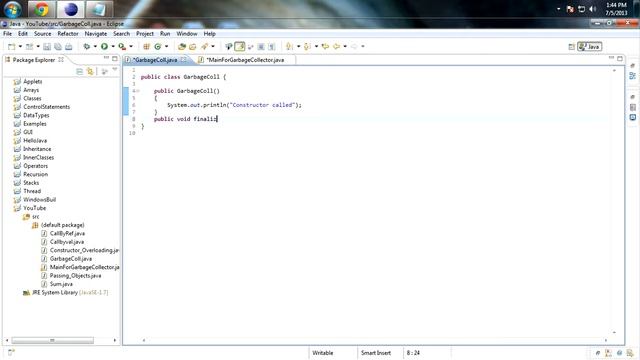Select GarbageColl.java in Package Explorer
This screenshot has width=640, height=360.
point(71,259)
